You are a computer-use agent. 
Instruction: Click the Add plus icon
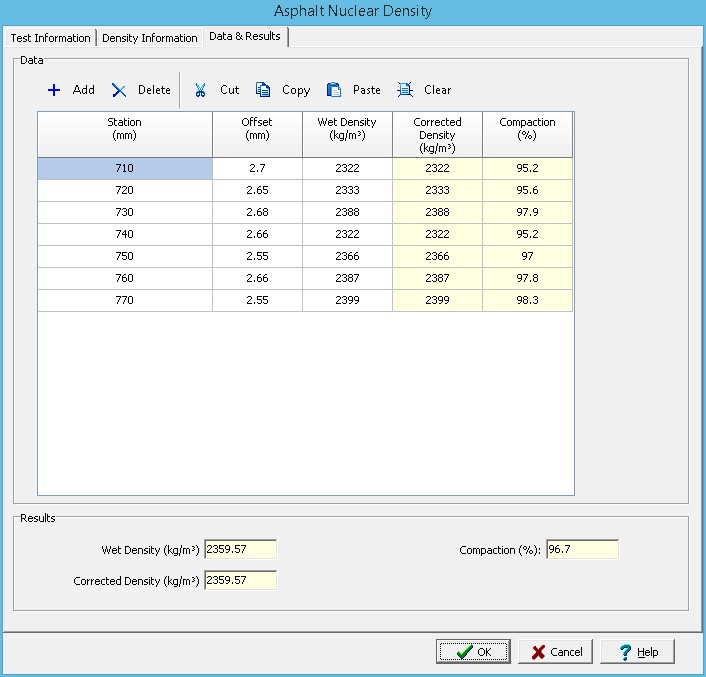point(54,90)
